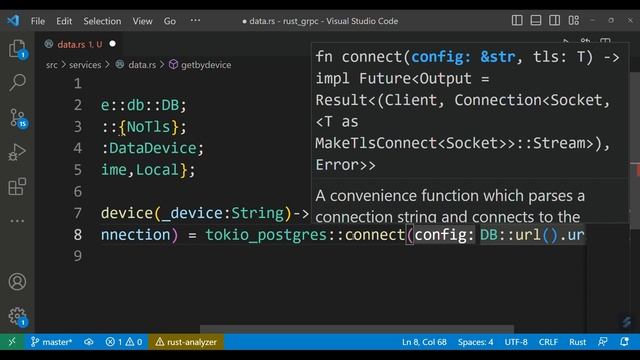Open the Manage gear settings icon

click(x=17, y=316)
